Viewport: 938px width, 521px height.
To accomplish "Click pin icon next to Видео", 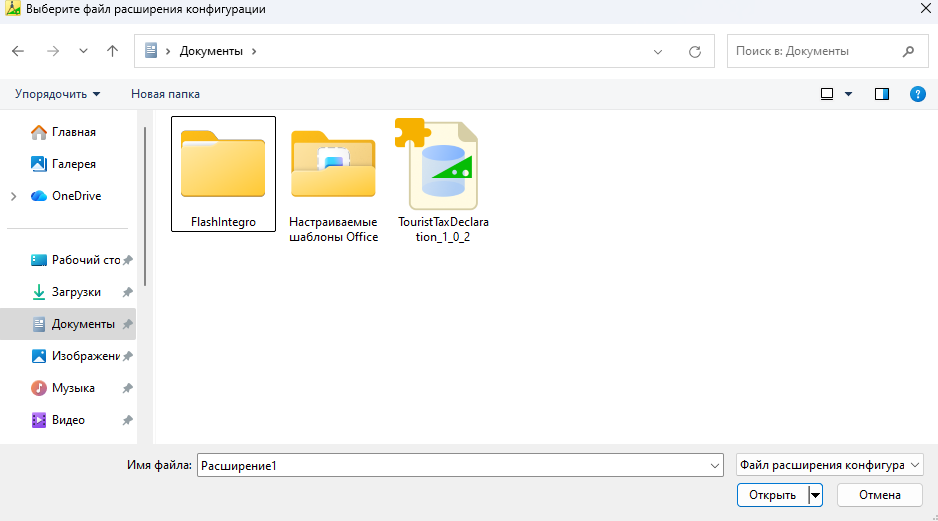I will tap(127, 421).
